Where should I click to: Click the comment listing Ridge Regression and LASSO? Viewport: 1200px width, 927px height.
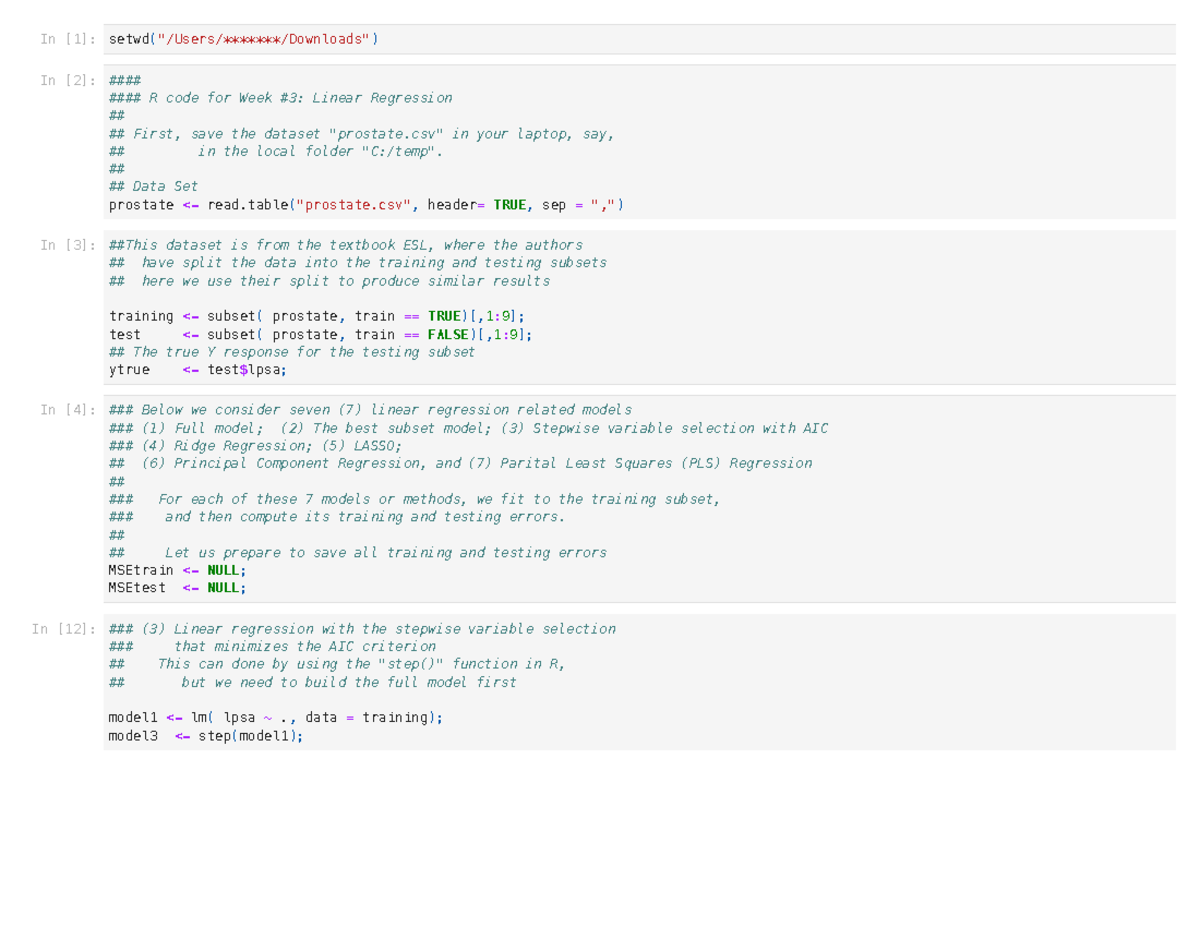coord(255,446)
